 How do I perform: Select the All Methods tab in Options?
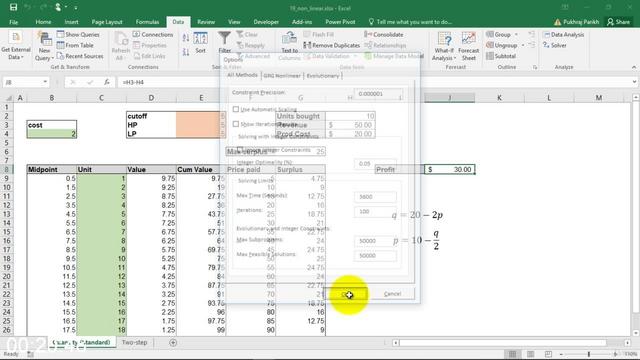242,75
